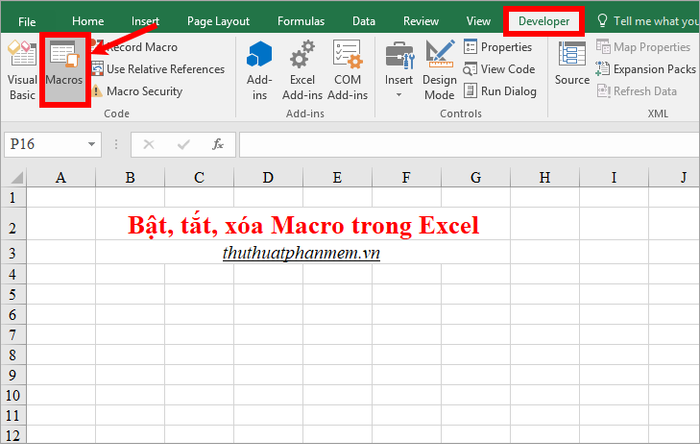Click cell A1
700x444 pixels.
tap(61, 197)
